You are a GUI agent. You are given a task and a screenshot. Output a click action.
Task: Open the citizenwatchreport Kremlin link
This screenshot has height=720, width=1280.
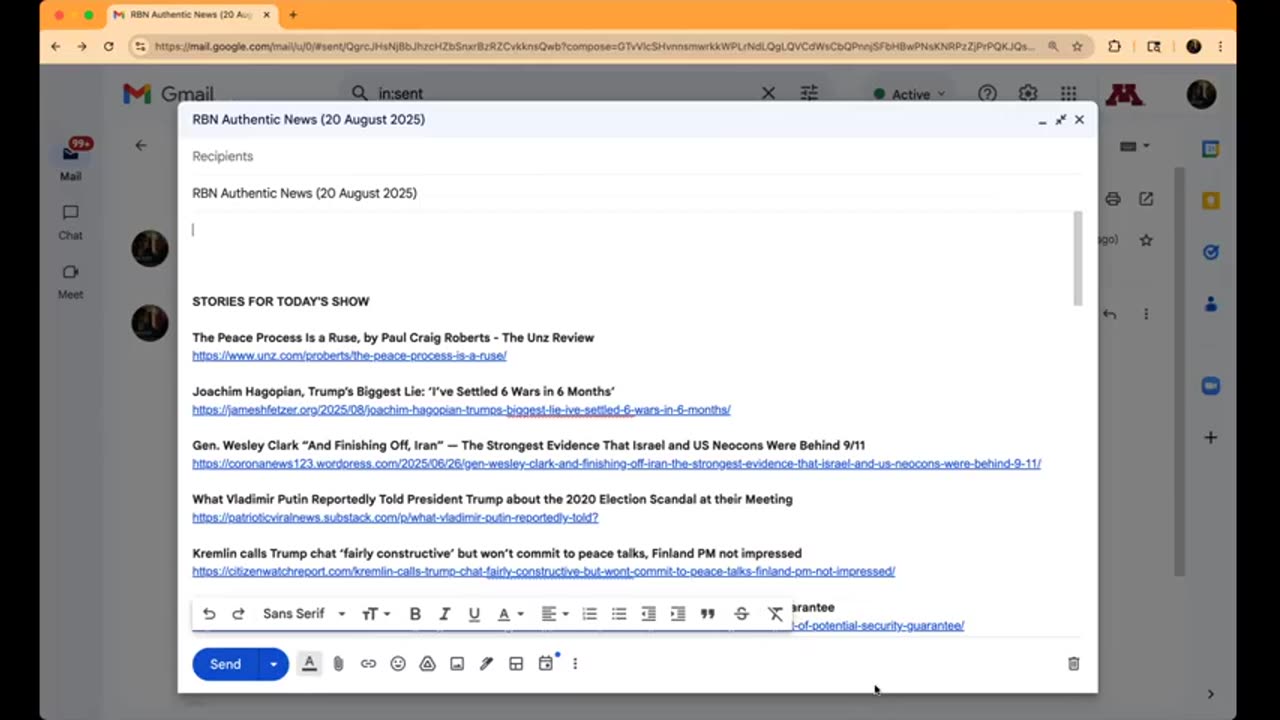(543, 572)
